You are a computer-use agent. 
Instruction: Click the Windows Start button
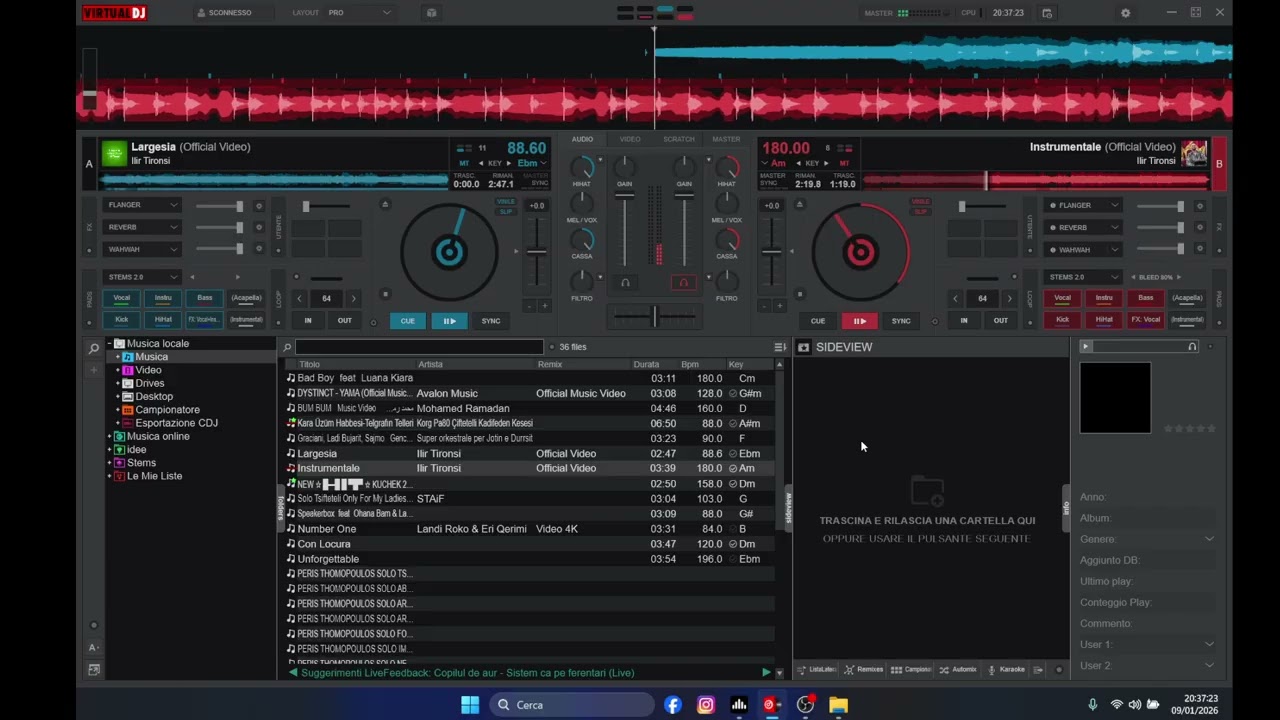point(470,705)
